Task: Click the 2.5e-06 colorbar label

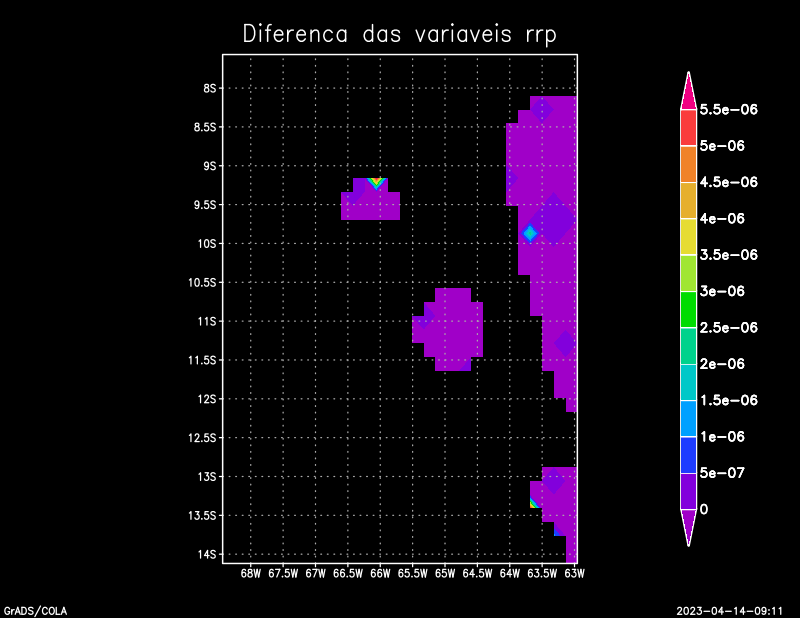Action: point(728,327)
